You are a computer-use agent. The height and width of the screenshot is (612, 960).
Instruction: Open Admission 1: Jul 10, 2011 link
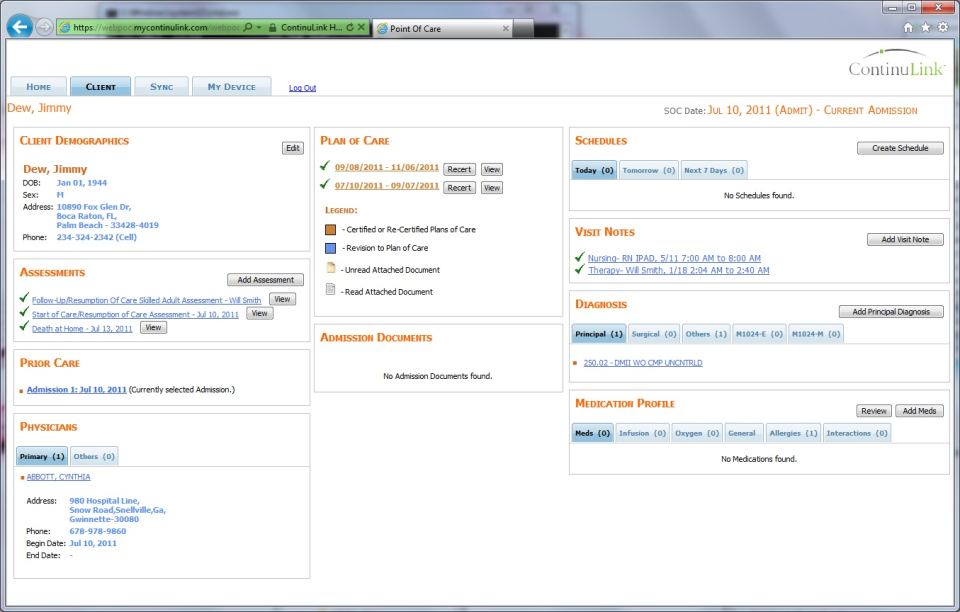77,390
